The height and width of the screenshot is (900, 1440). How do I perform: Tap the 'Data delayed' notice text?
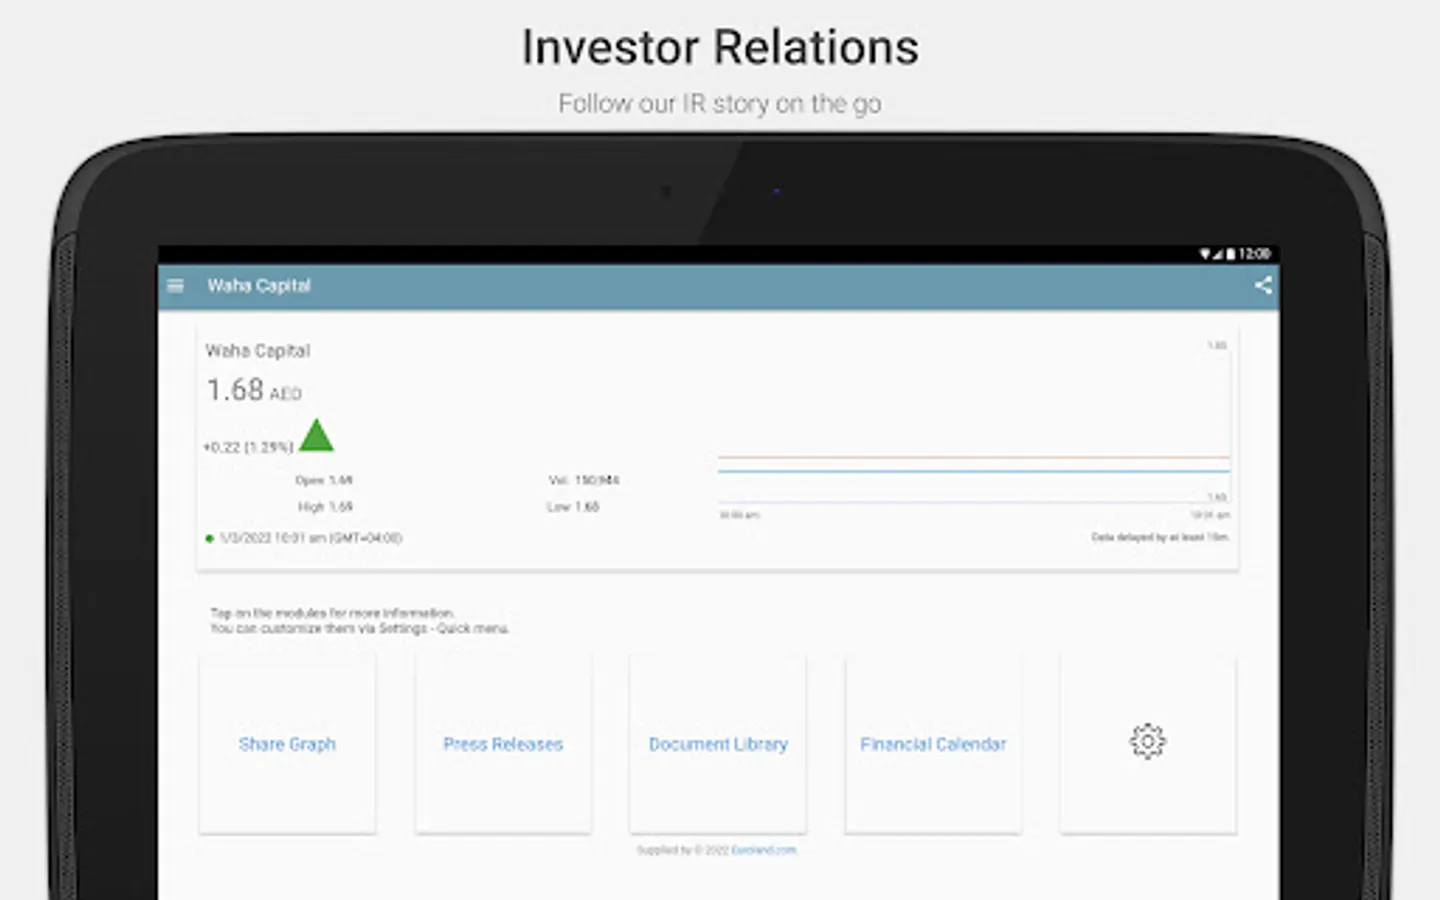tap(1160, 538)
